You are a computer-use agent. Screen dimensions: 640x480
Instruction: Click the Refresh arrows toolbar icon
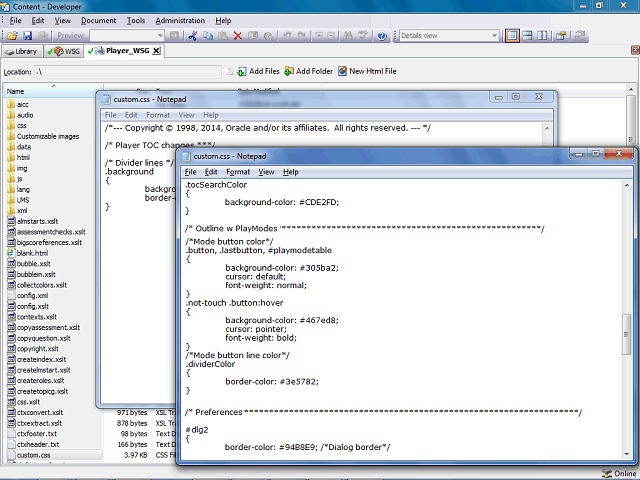coord(580,36)
